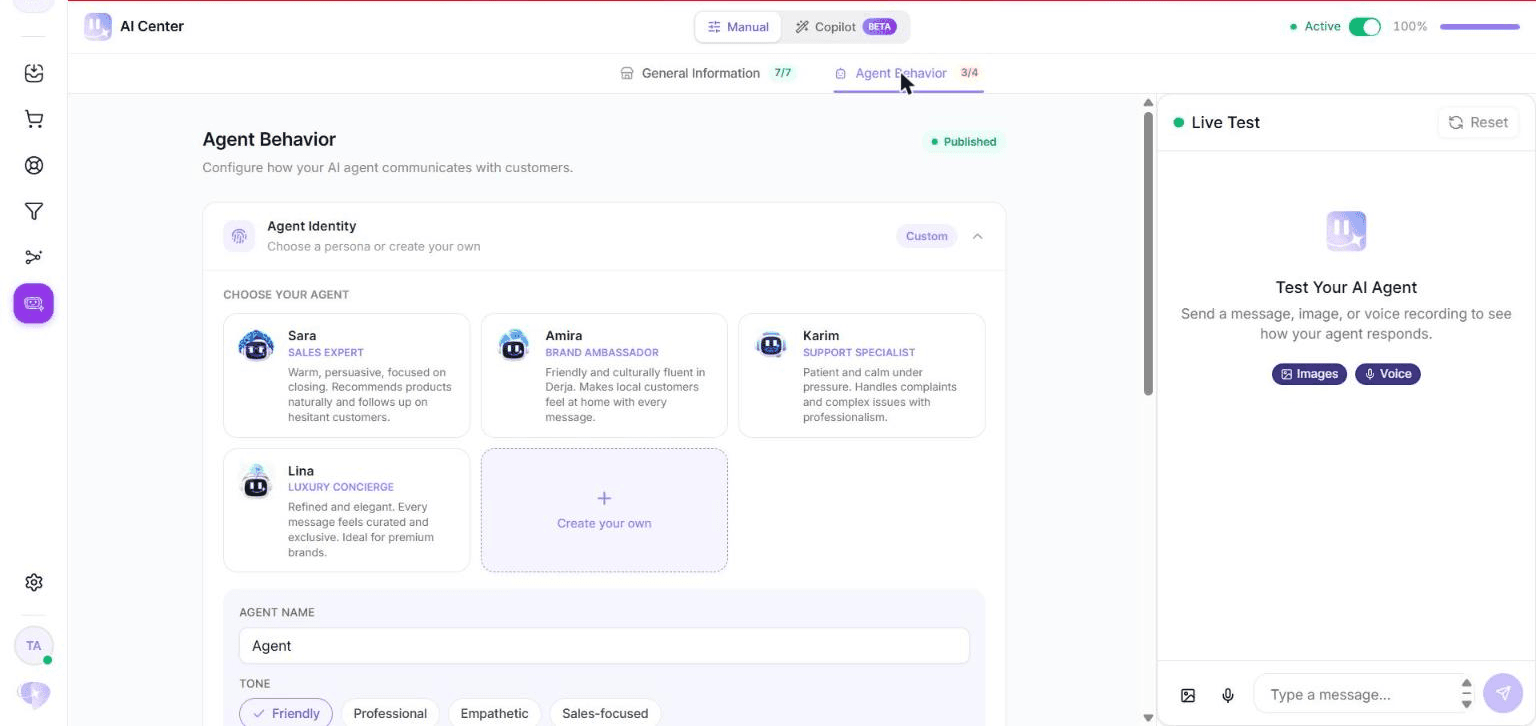Click Amira's robot avatar
This screenshot has height=726, width=1536.
click(x=513, y=345)
